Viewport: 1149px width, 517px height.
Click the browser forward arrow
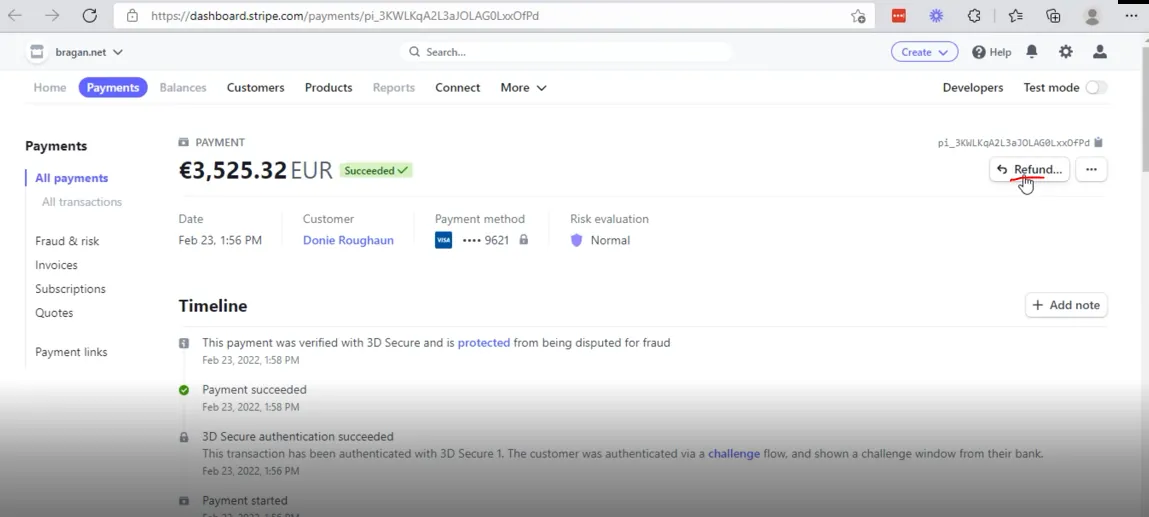point(52,15)
